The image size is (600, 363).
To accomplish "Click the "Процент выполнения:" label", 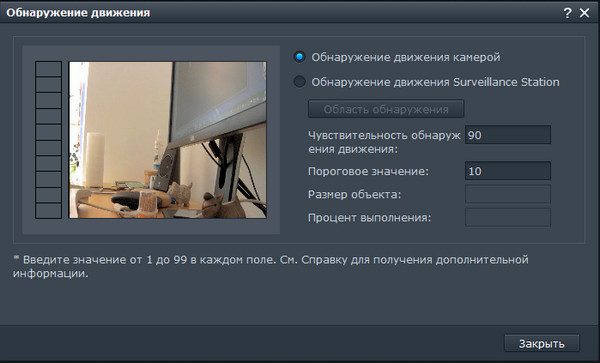I will [x=369, y=218].
